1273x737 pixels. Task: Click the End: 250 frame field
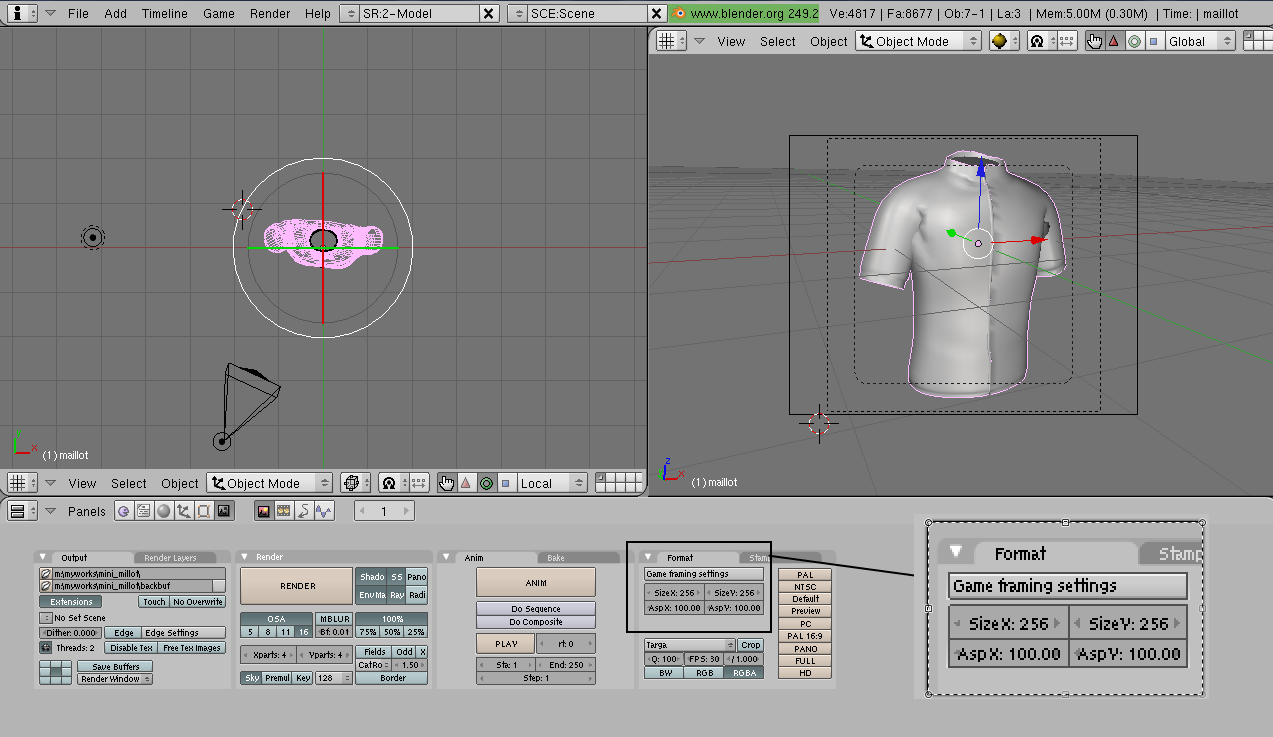coord(565,665)
